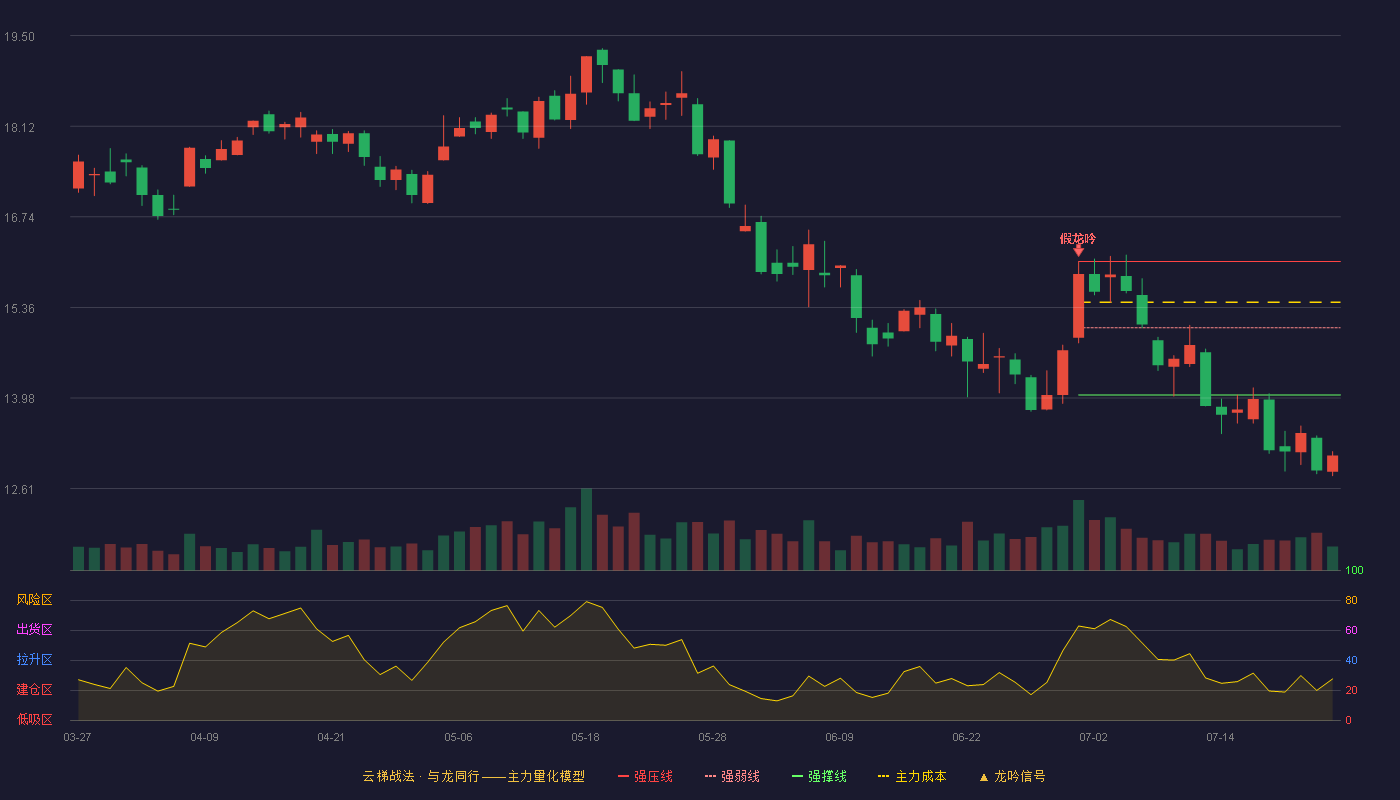The image size is (1400, 800).
Task: Click the 04-21 date label
Action: click(x=331, y=737)
